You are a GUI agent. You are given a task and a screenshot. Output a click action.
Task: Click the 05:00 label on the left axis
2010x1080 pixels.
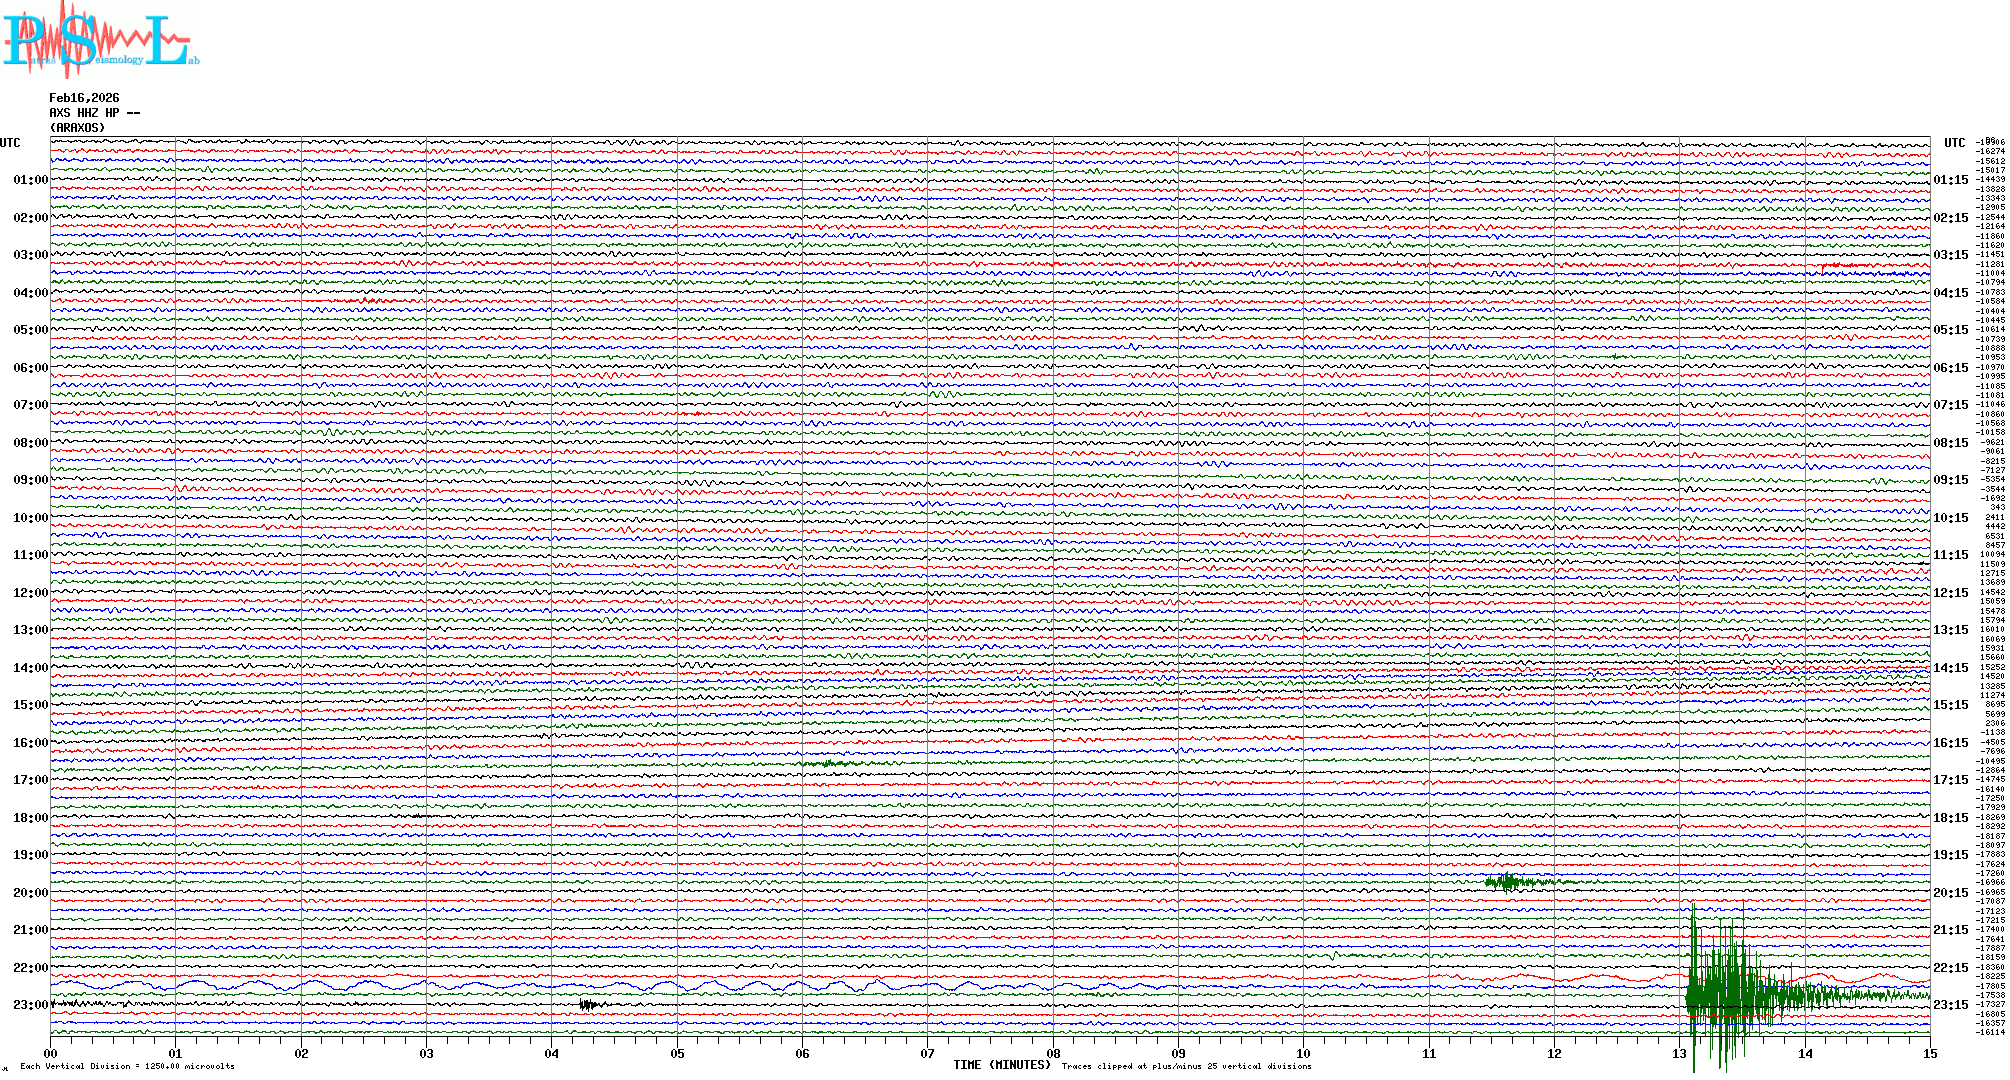click(30, 330)
